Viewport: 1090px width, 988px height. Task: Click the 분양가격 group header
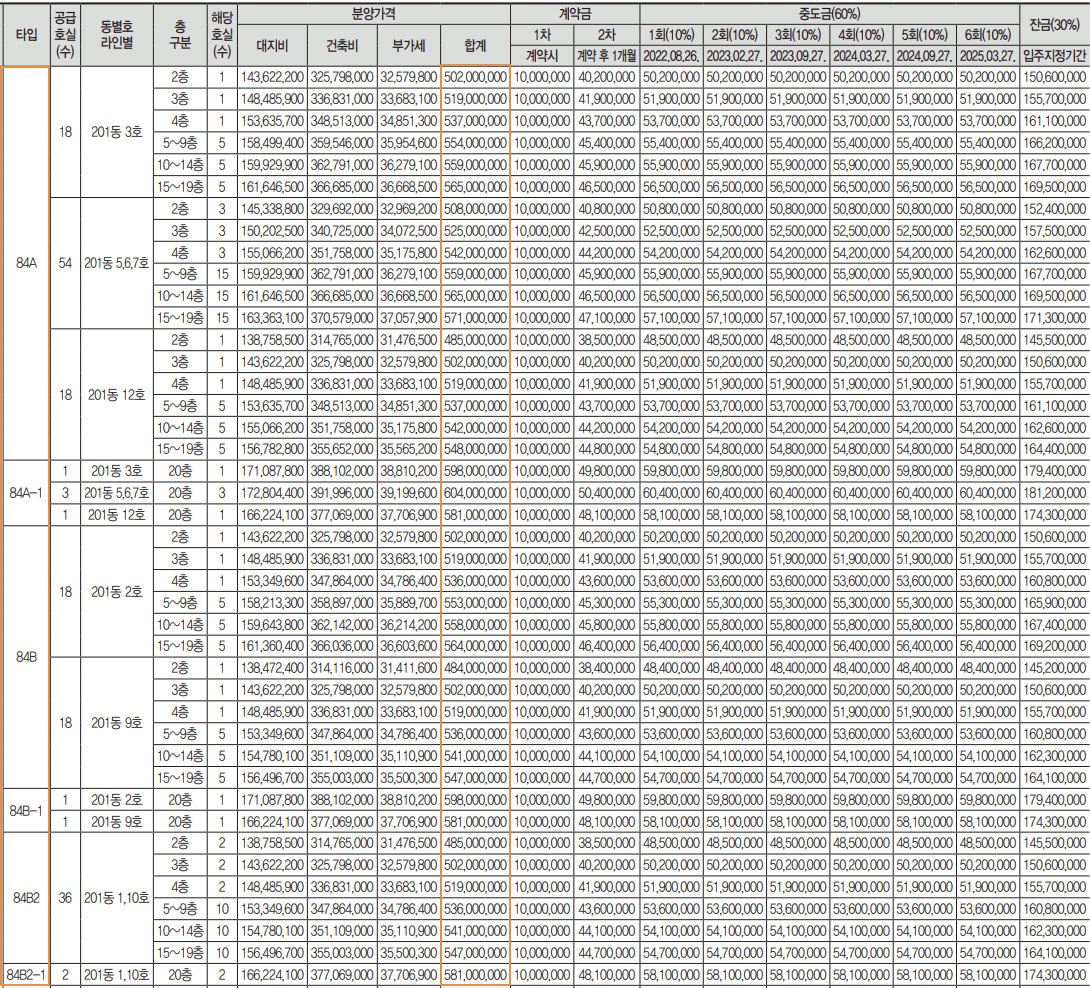coord(374,14)
